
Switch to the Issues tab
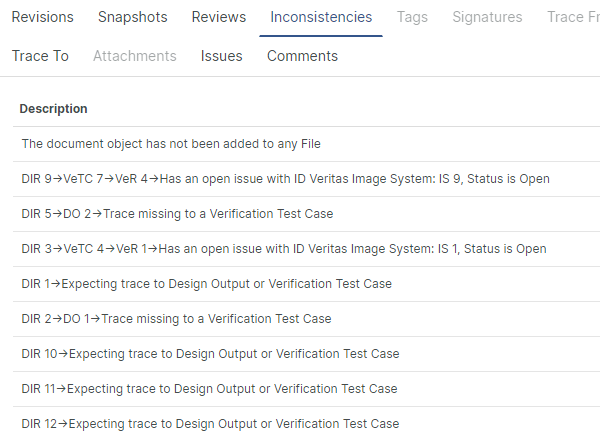coord(221,56)
